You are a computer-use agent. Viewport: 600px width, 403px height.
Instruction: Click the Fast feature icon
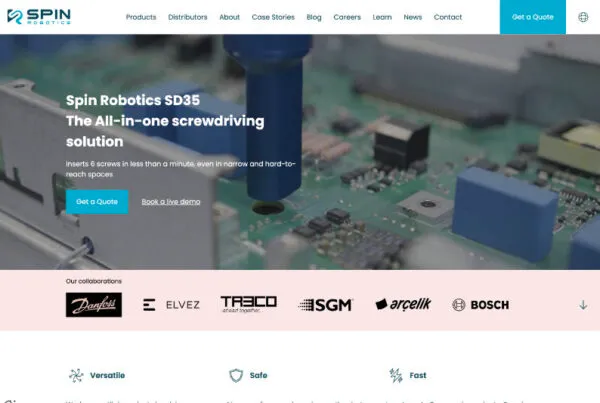click(x=396, y=376)
